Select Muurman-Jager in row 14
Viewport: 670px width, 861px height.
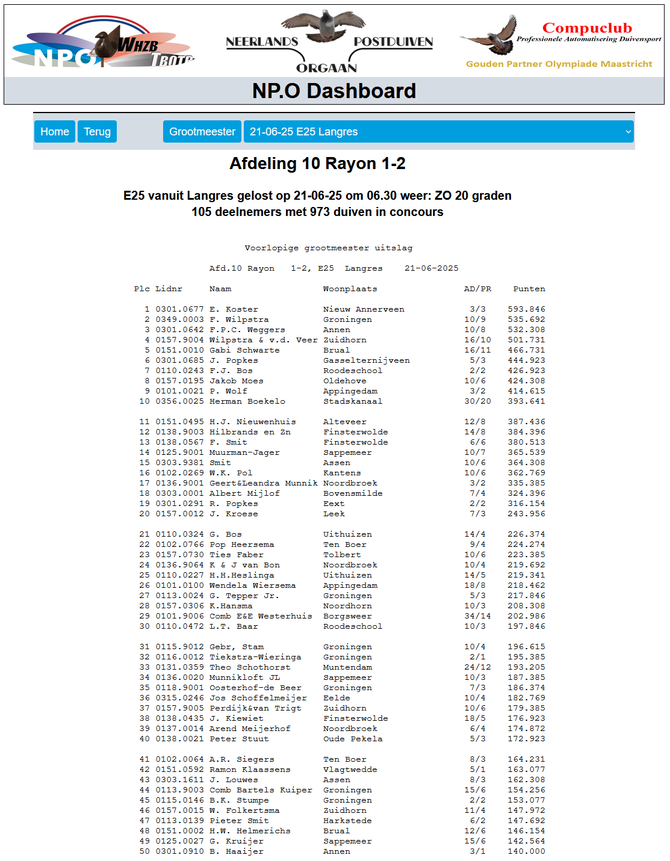coord(244,453)
